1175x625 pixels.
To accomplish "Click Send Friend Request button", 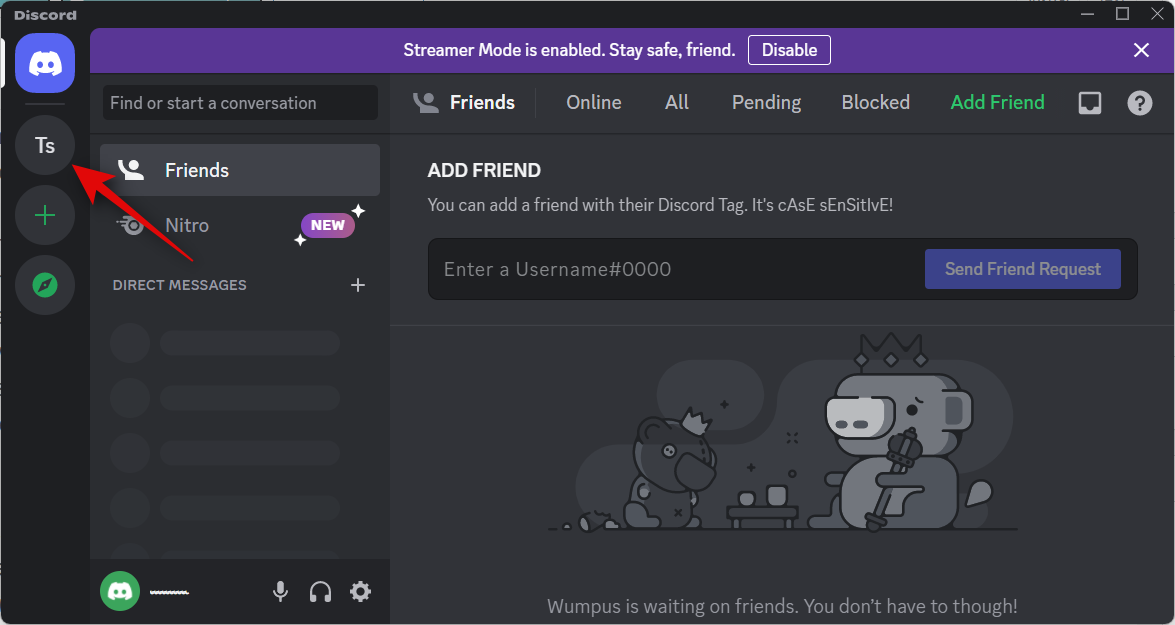I will point(1022,269).
